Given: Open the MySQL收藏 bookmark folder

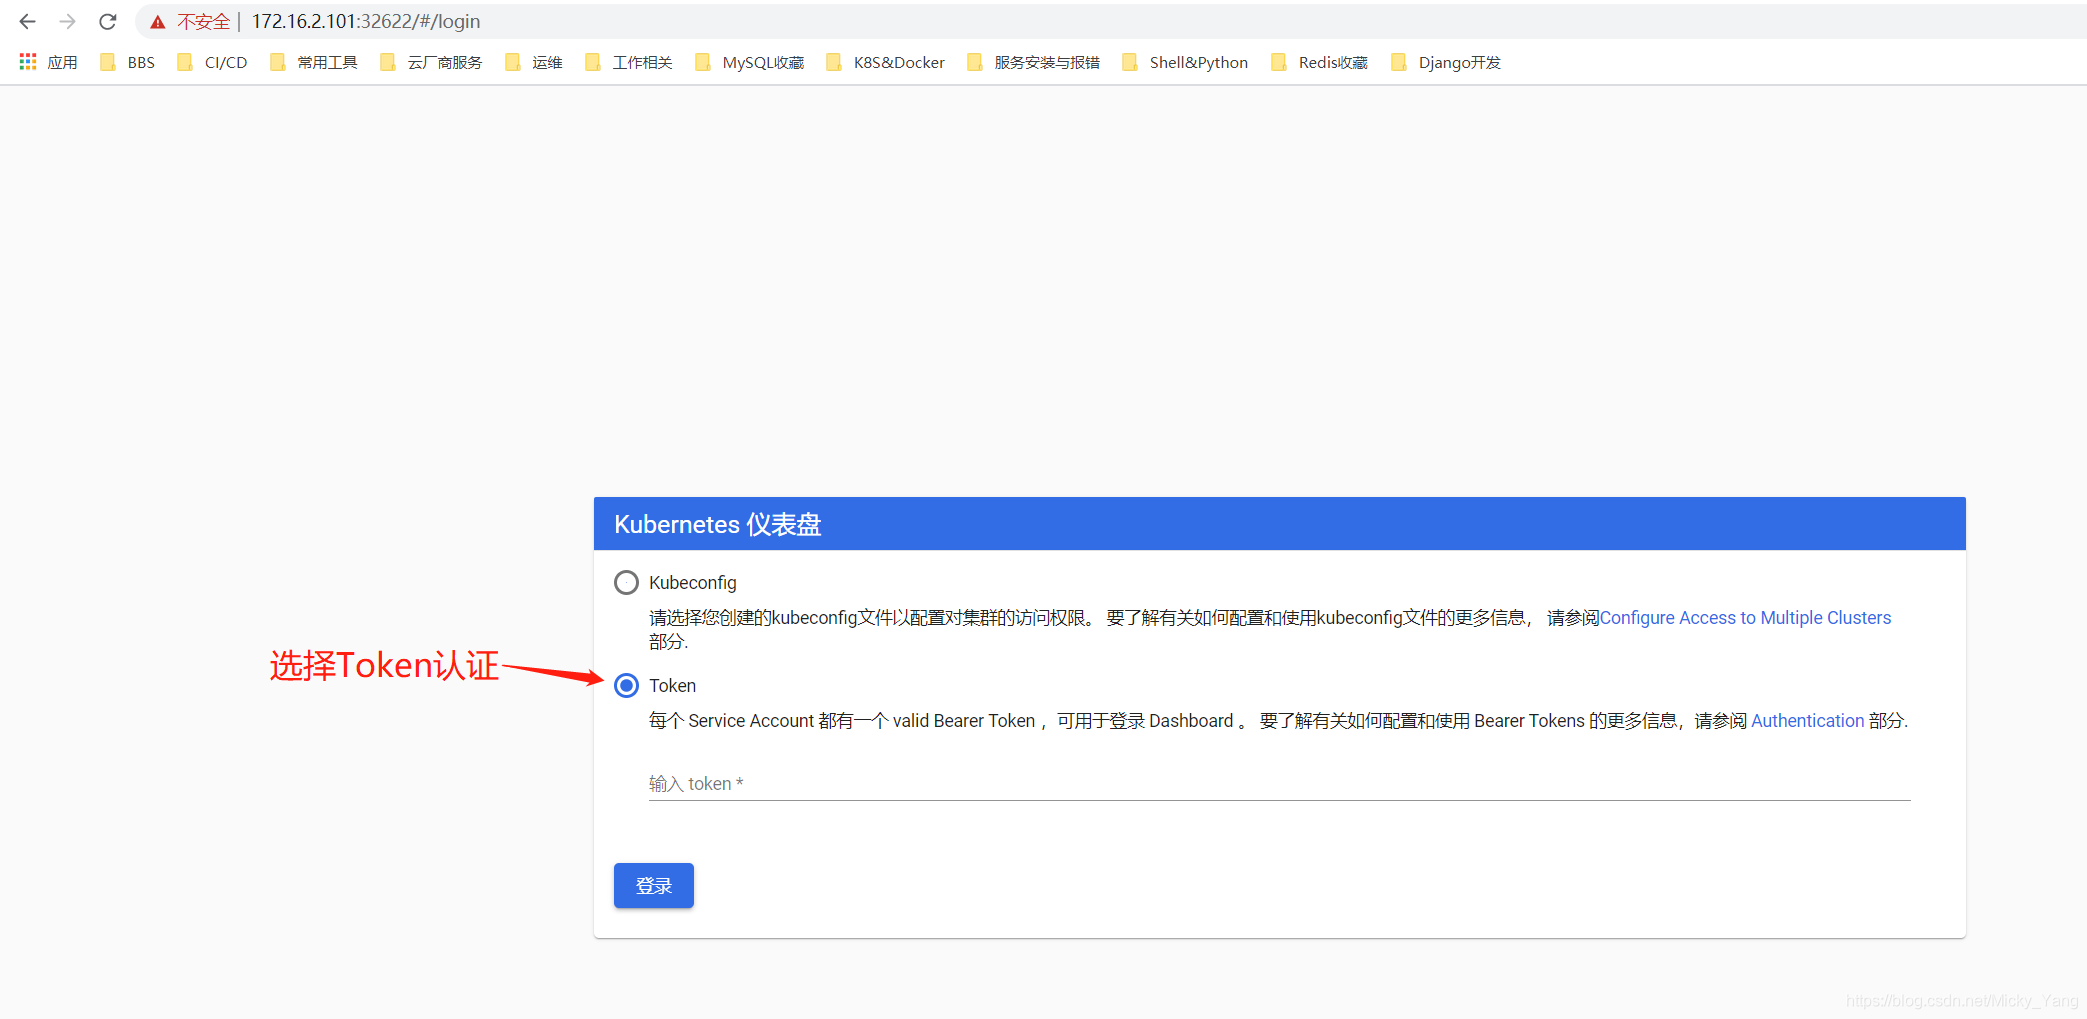Looking at the screenshot, I should pyautogui.click(x=750, y=62).
